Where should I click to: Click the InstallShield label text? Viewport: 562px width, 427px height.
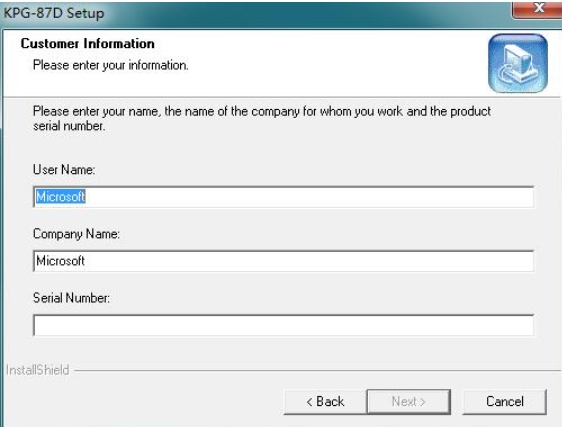tap(38, 370)
